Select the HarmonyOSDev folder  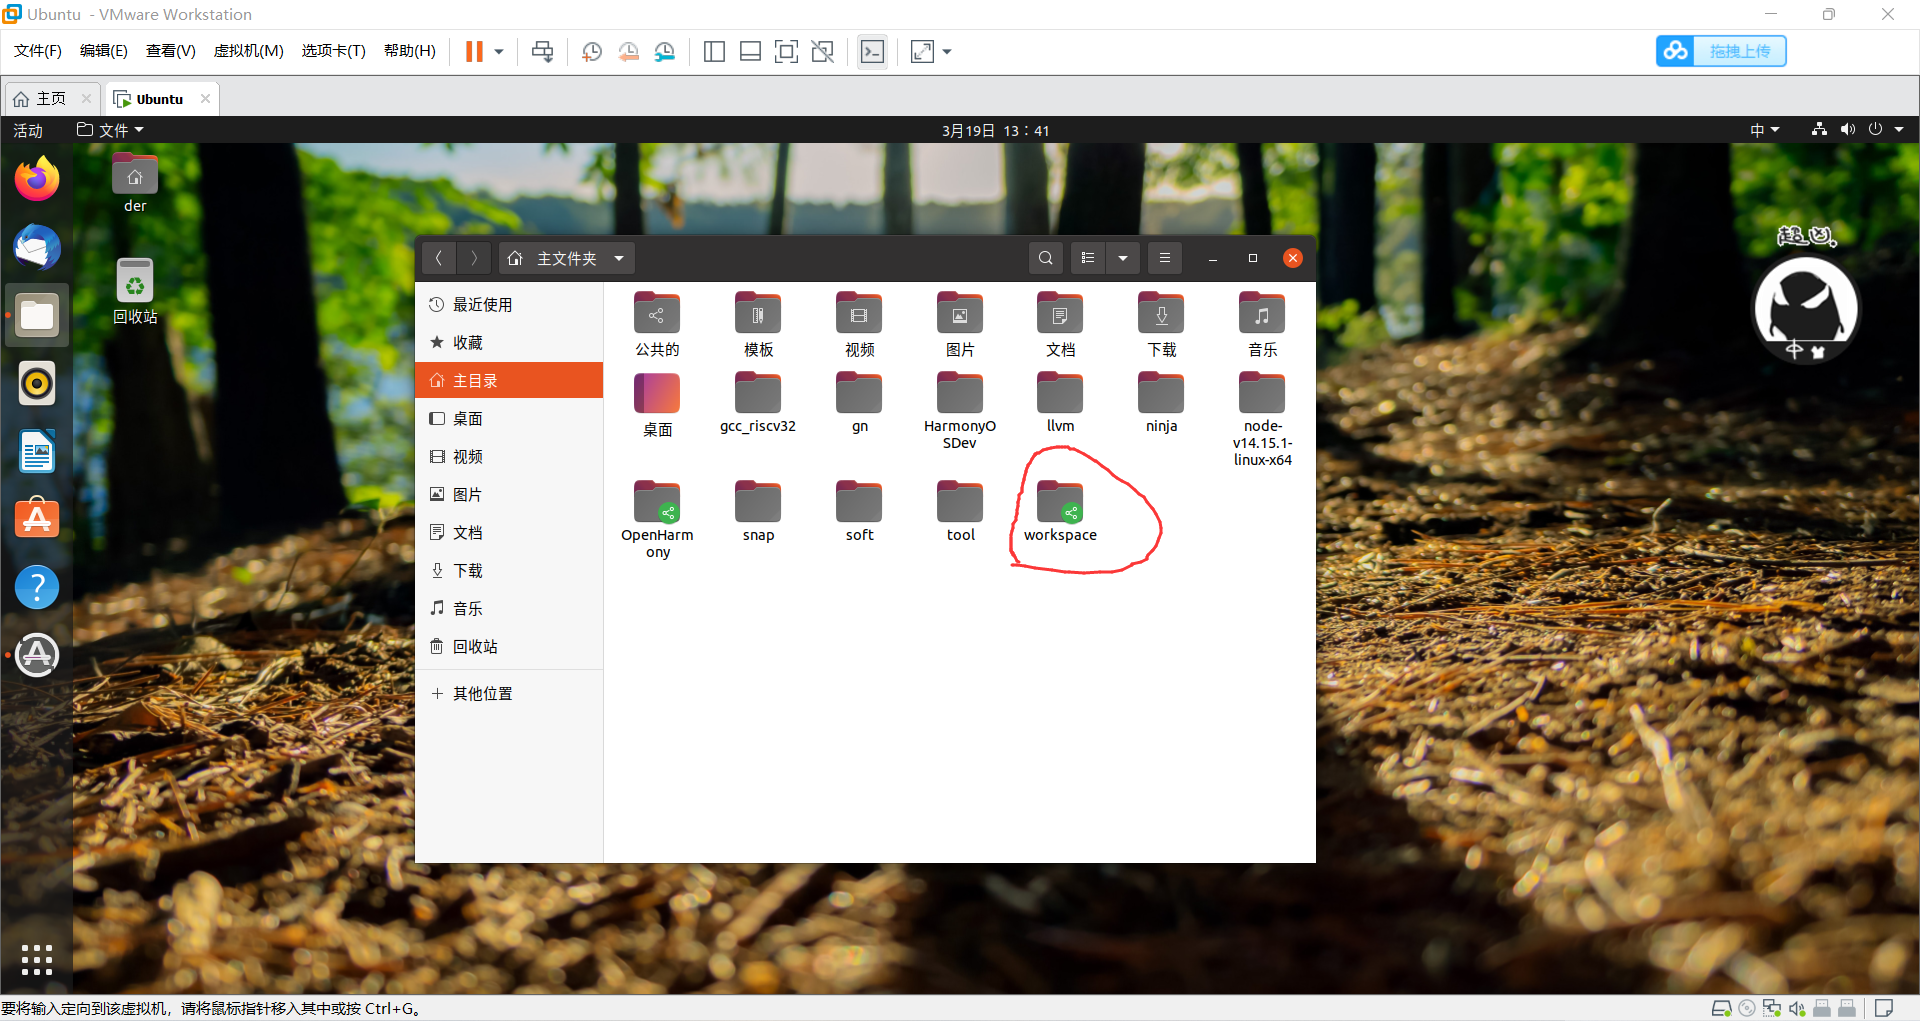[960, 411]
